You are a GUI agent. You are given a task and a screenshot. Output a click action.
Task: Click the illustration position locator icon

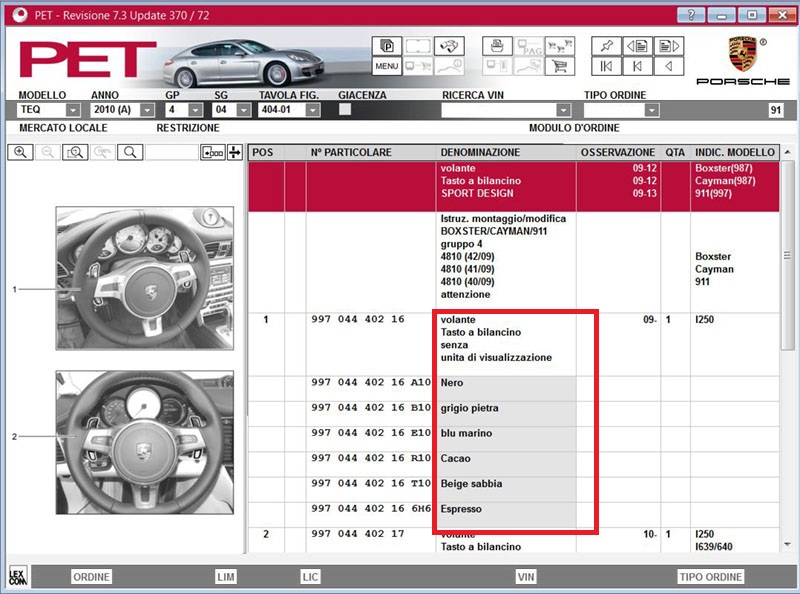213,152
